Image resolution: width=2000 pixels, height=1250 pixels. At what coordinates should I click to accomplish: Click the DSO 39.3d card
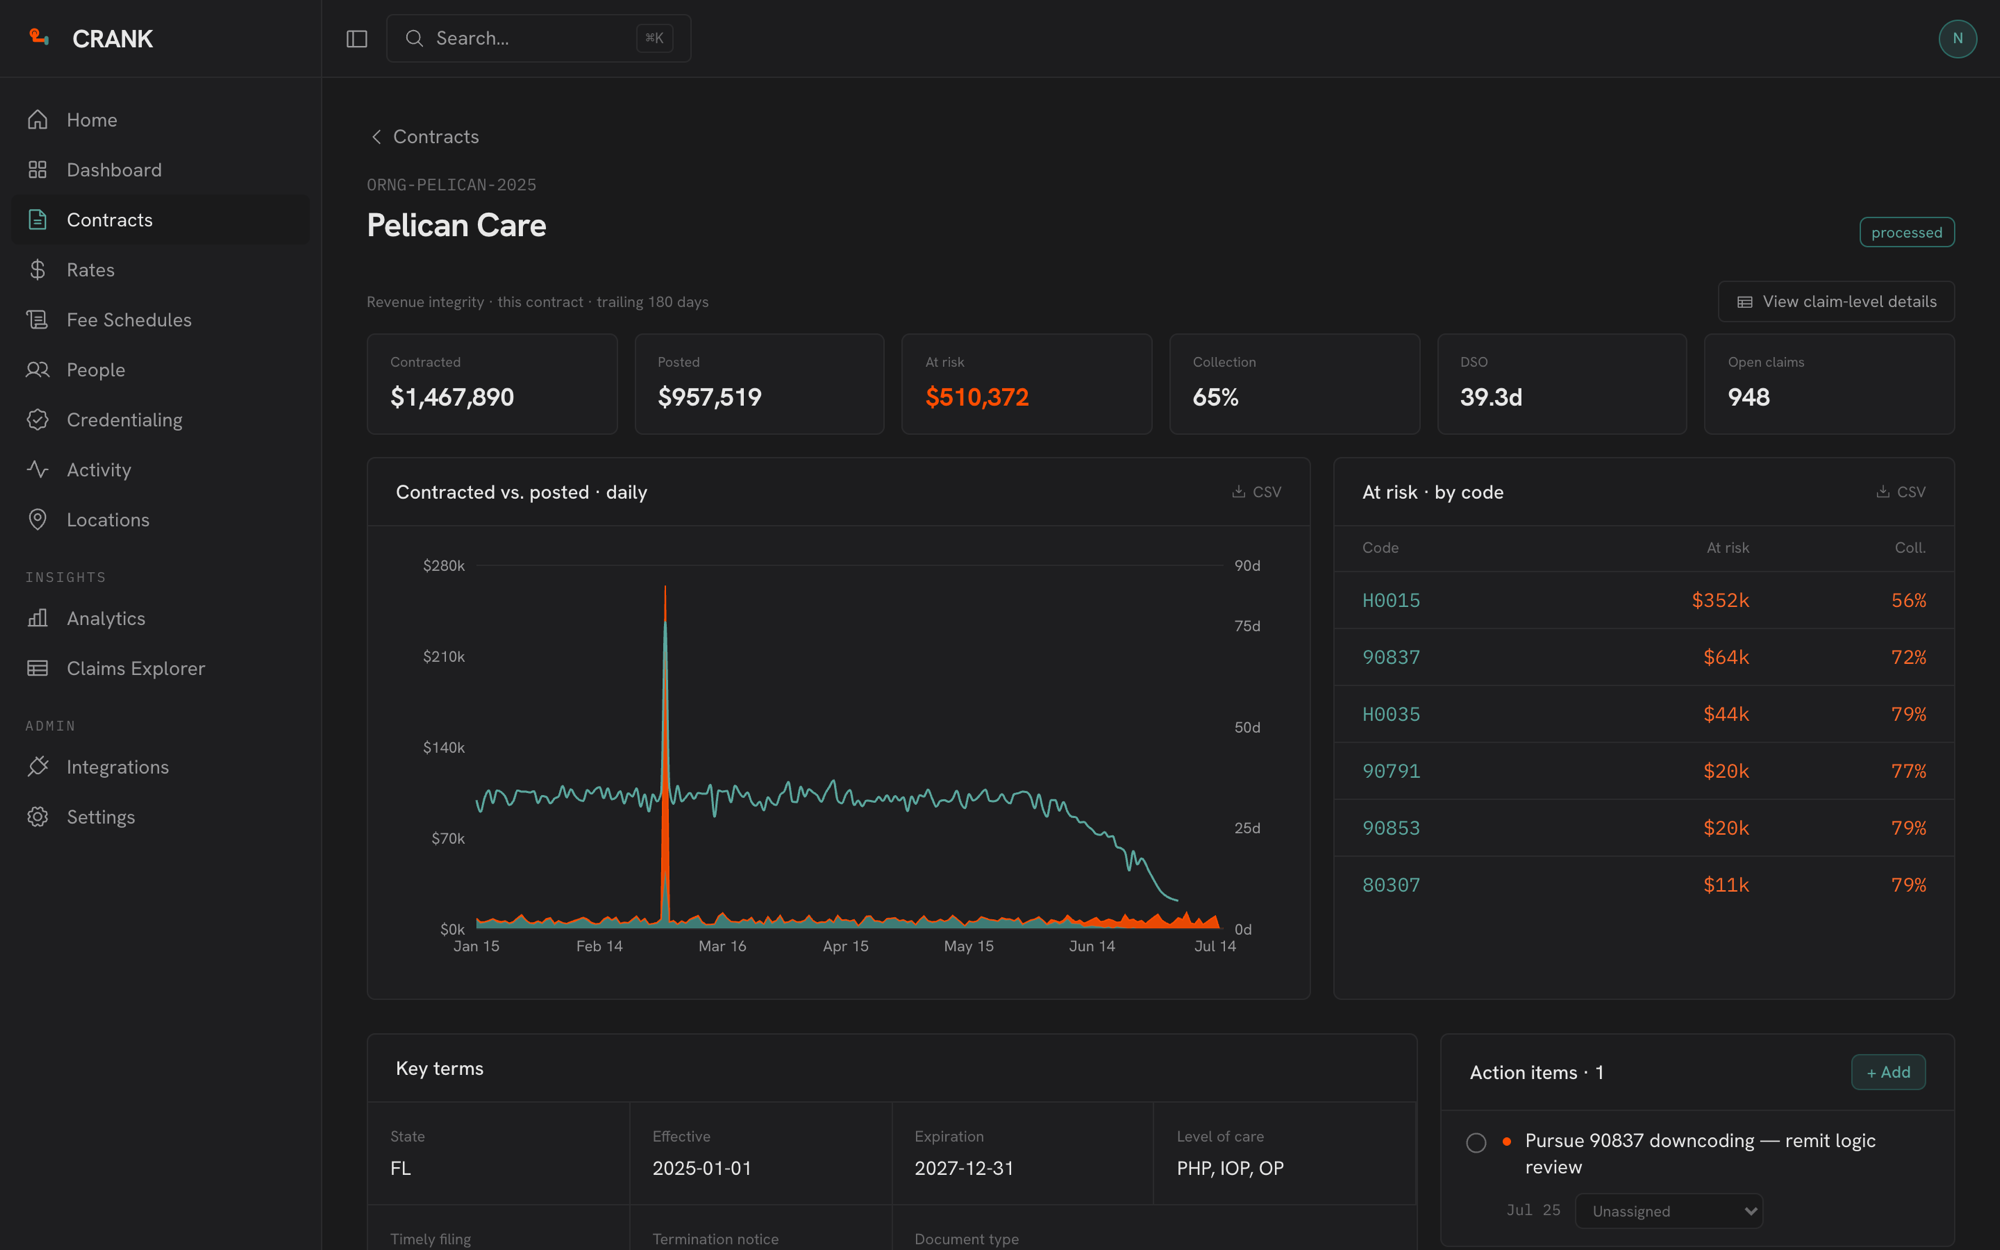point(1562,384)
